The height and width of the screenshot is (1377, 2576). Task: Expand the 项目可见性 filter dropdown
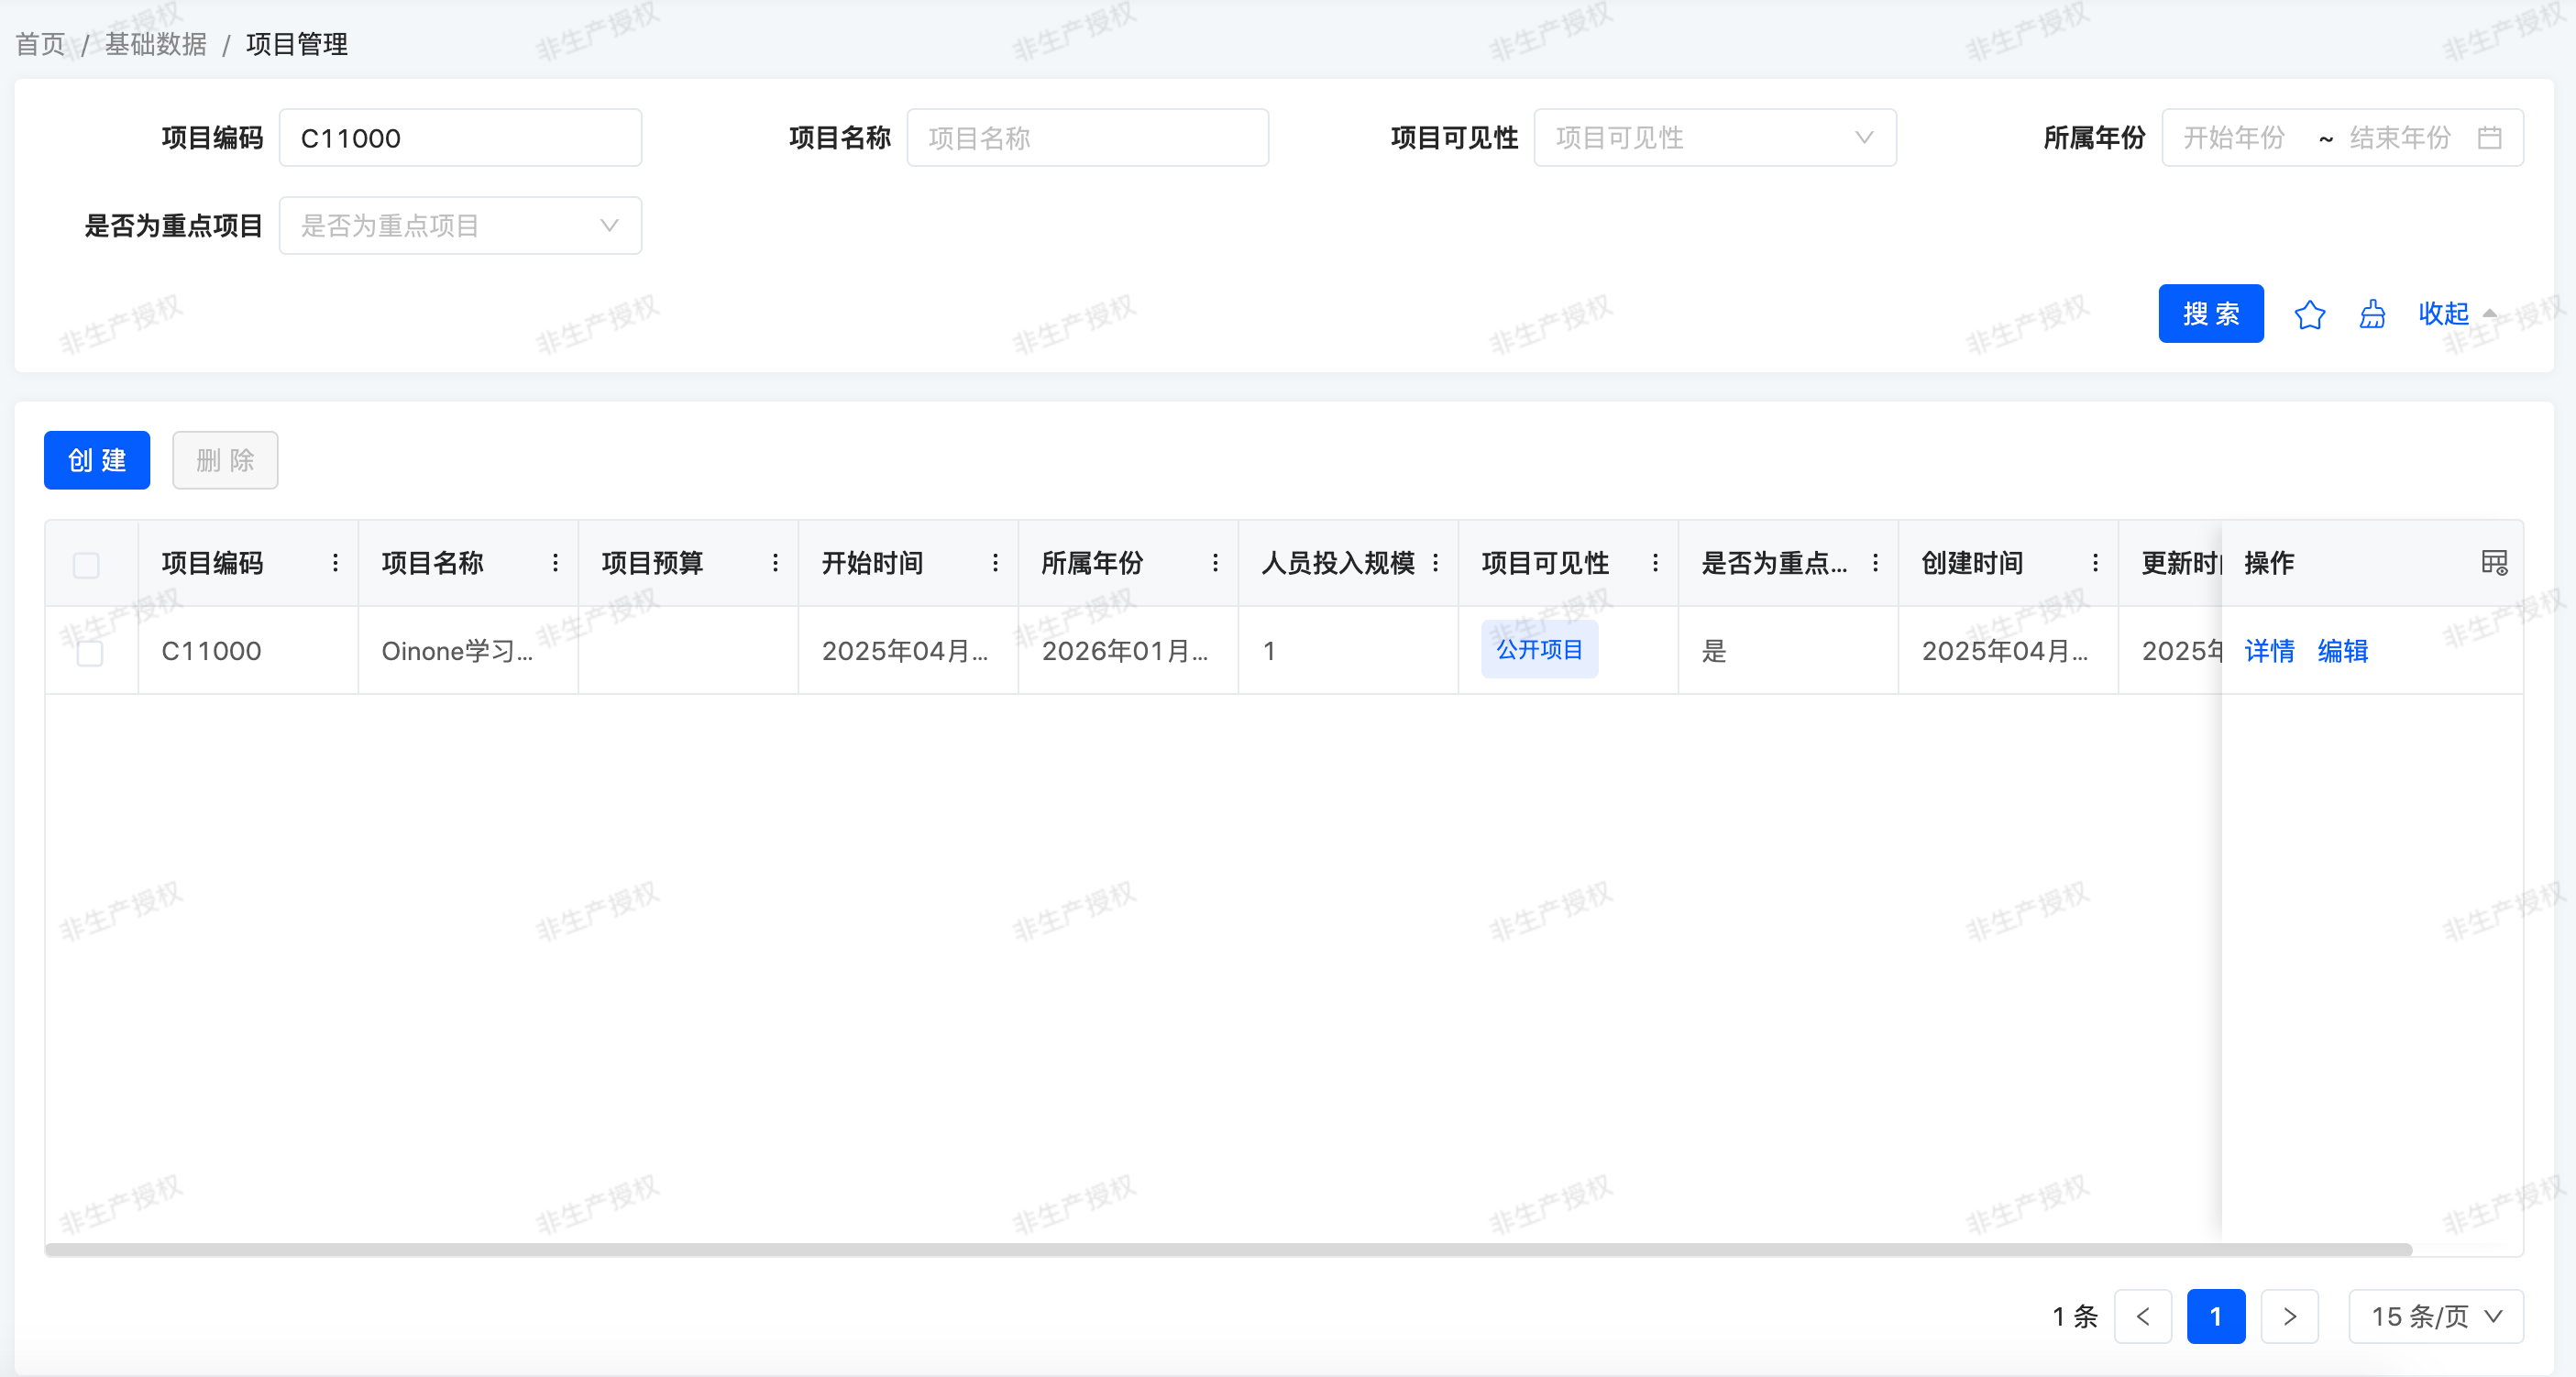[1714, 138]
